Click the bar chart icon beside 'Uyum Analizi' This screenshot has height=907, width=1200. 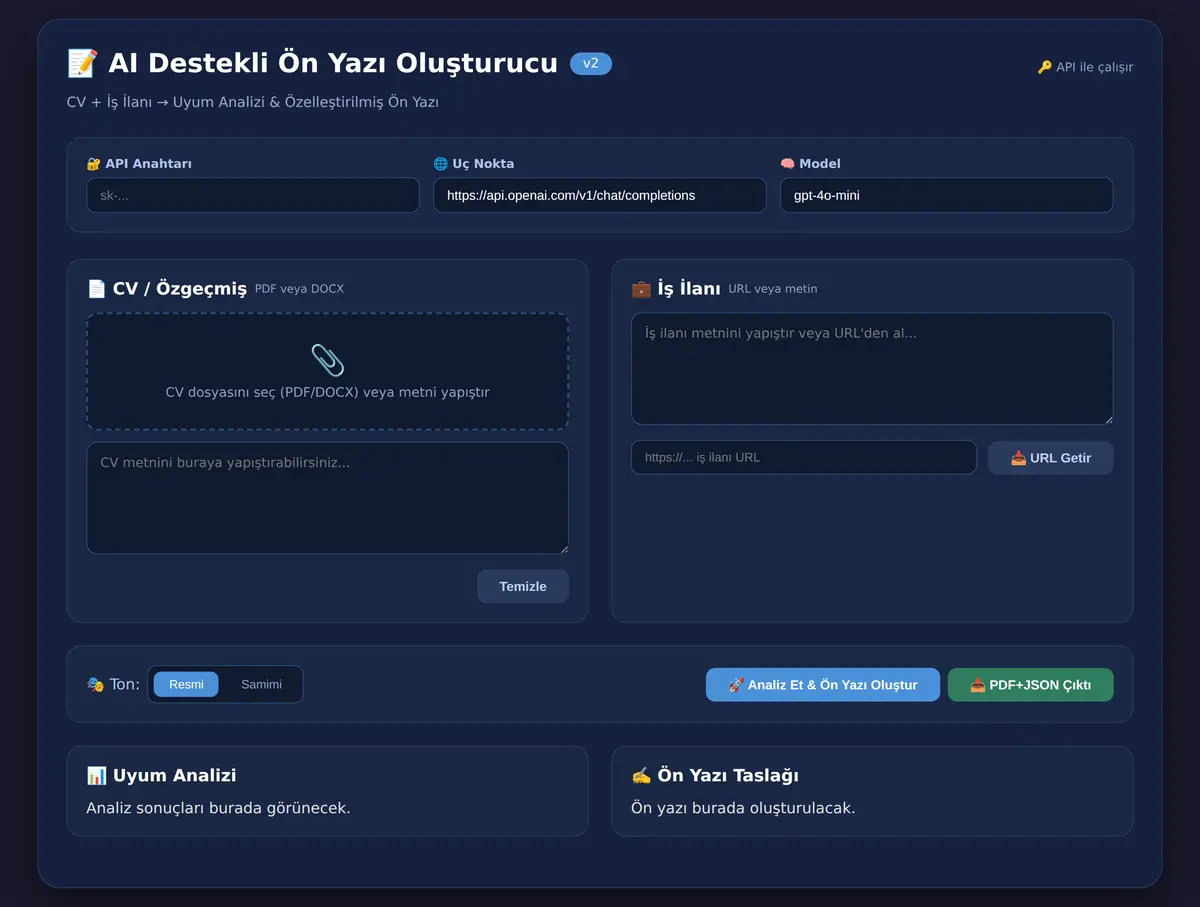(97, 775)
